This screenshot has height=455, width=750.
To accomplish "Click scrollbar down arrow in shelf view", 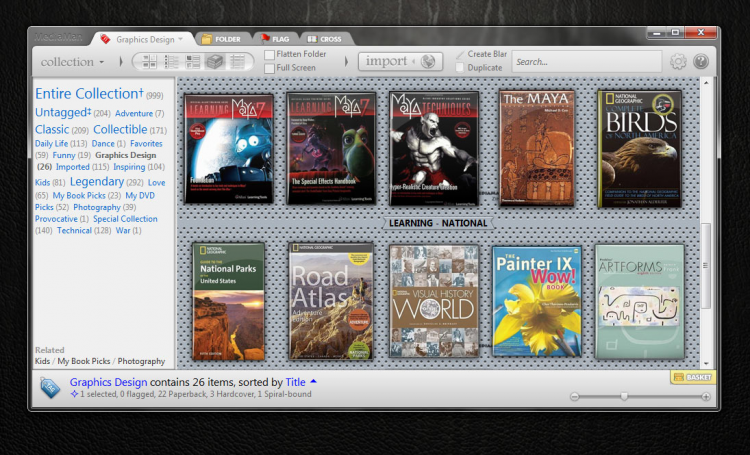I will click(706, 364).
